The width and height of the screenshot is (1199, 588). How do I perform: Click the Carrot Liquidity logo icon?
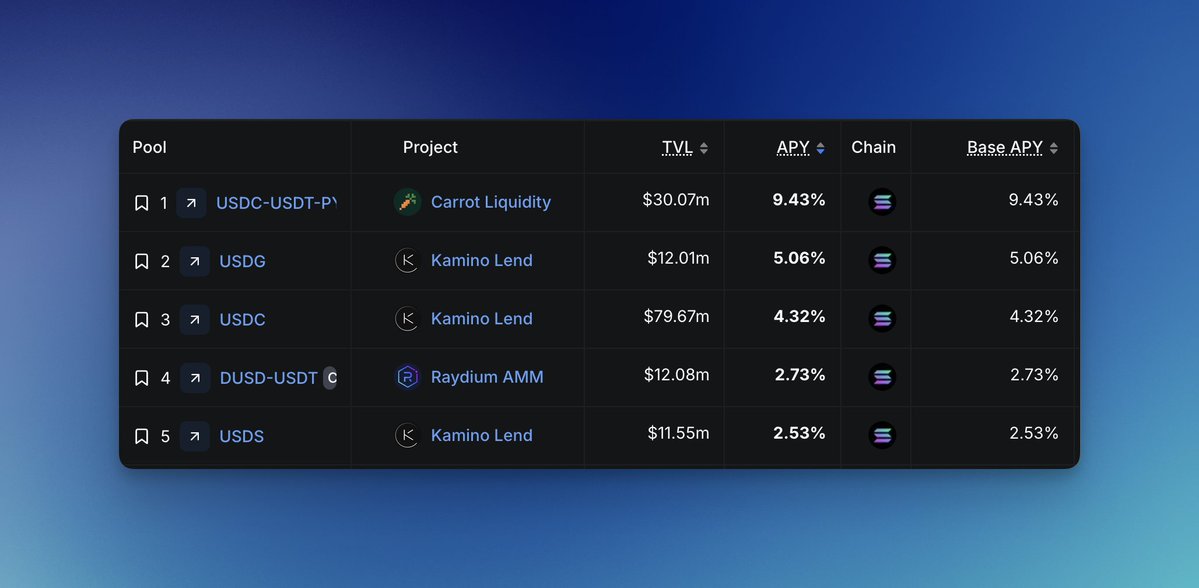407,202
